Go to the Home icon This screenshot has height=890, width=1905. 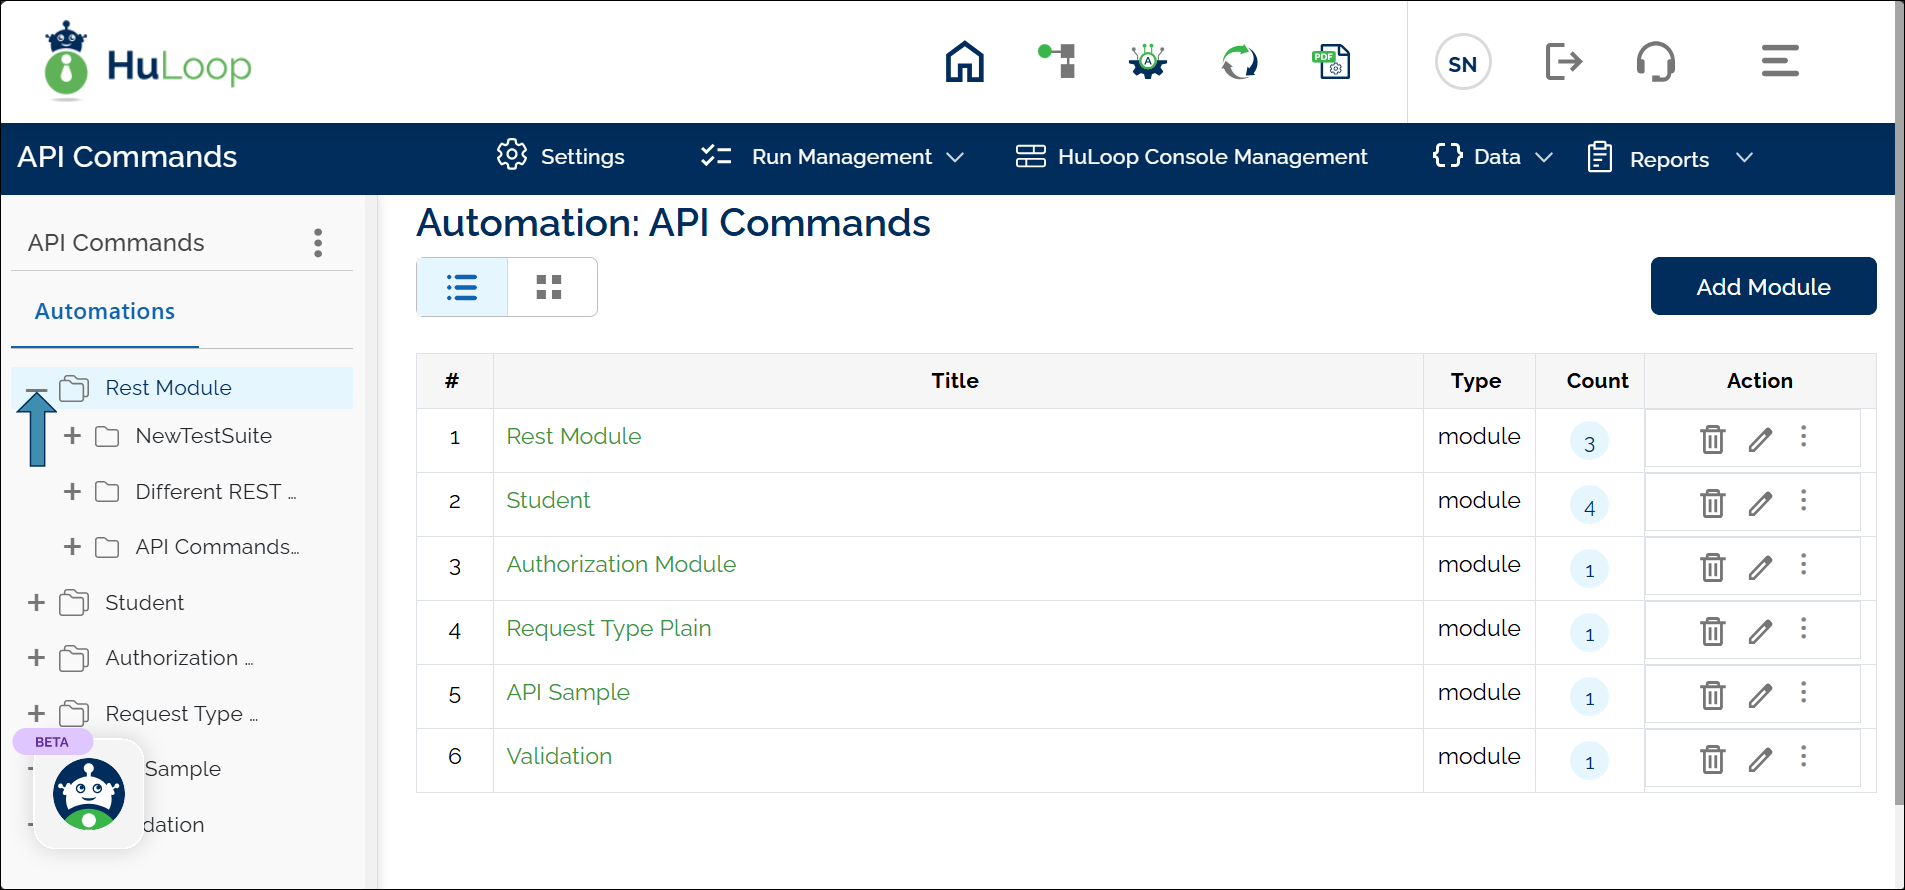point(964,62)
